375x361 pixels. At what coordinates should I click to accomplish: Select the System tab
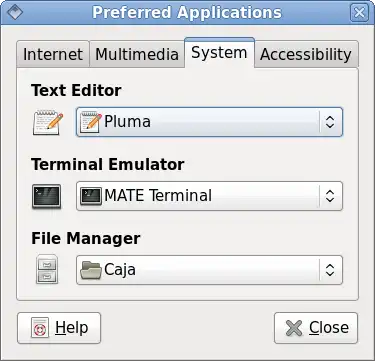(219, 53)
